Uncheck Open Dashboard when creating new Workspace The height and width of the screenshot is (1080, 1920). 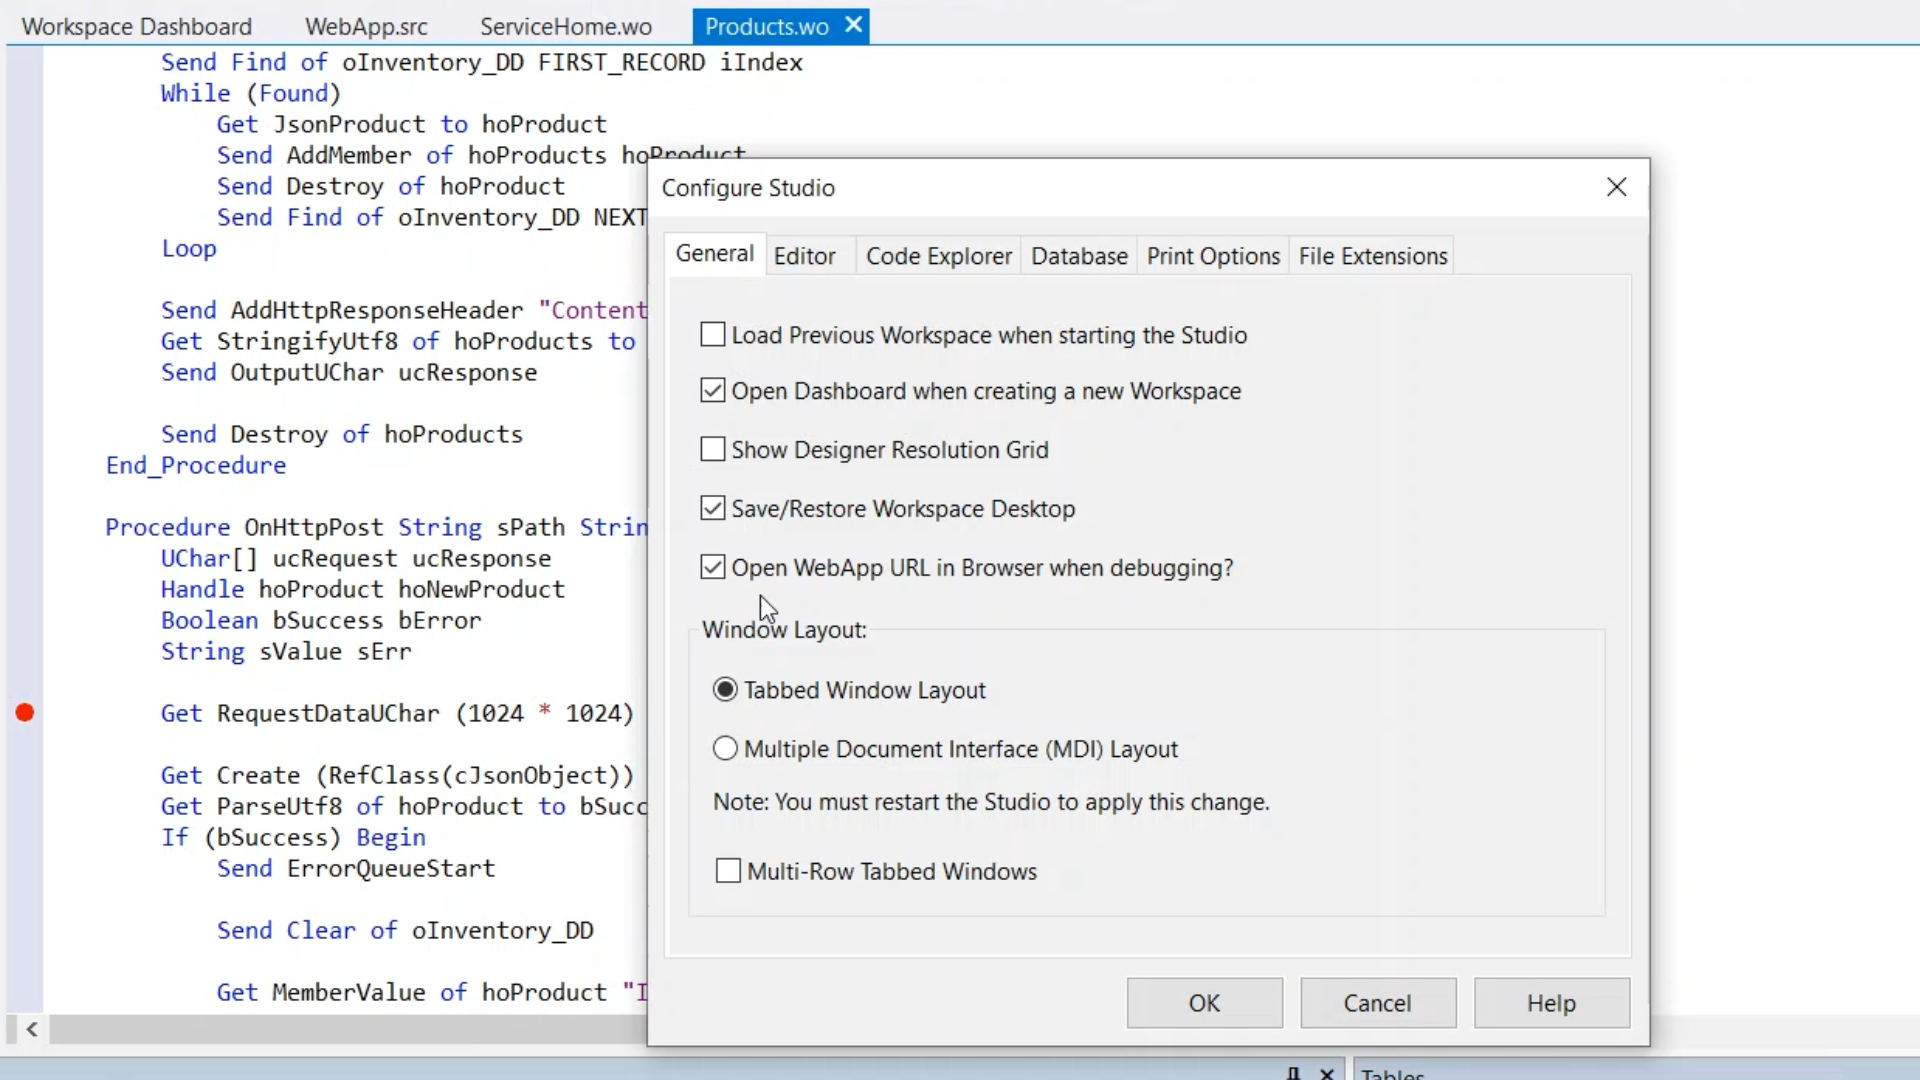[713, 390]
